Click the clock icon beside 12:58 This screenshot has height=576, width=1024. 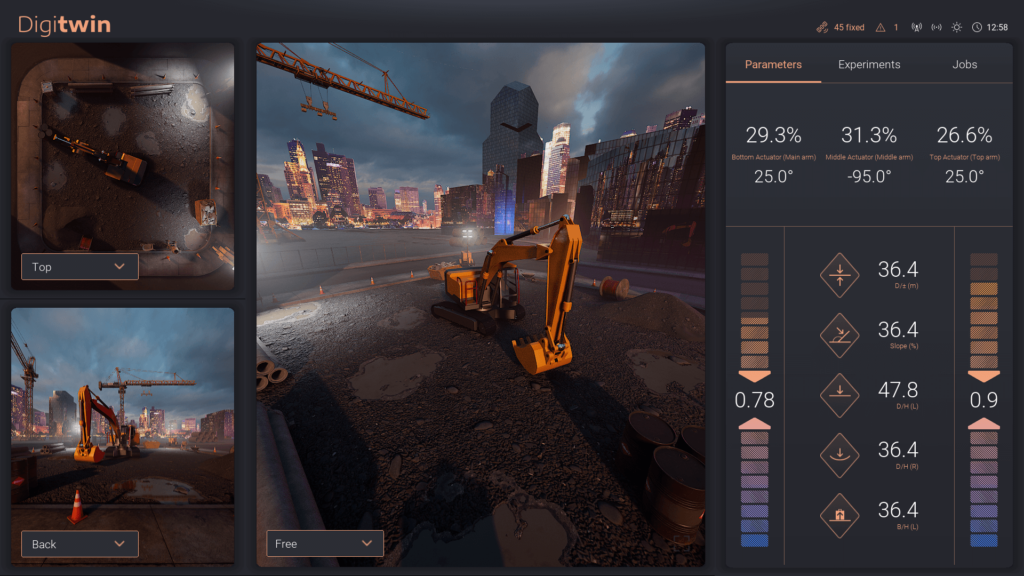coord(977,27)
